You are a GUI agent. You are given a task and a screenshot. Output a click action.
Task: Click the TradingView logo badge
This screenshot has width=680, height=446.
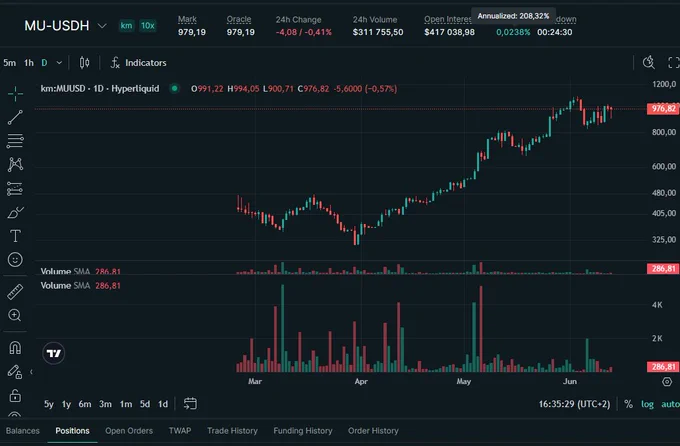pos(54,353)
